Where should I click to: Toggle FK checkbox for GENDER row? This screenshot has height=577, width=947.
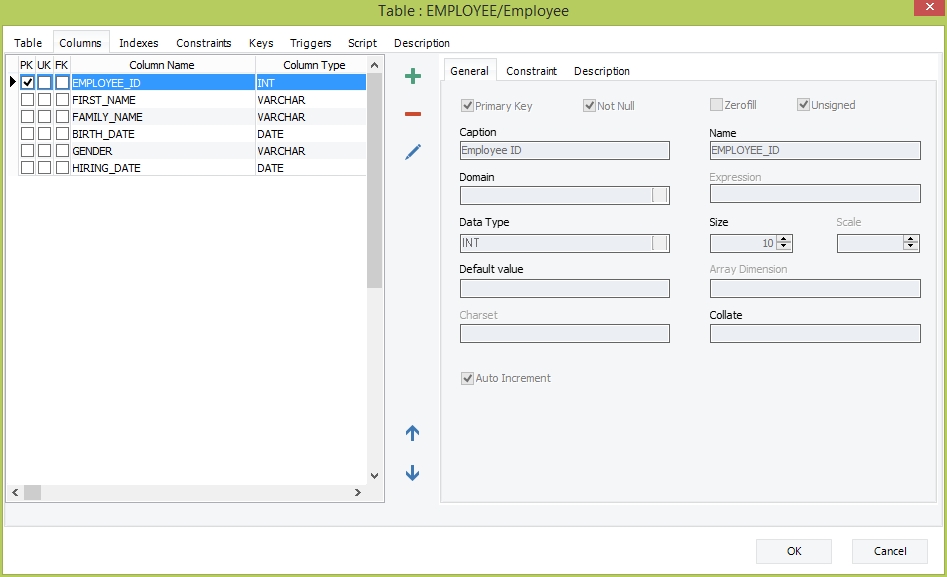pos(62,151)
